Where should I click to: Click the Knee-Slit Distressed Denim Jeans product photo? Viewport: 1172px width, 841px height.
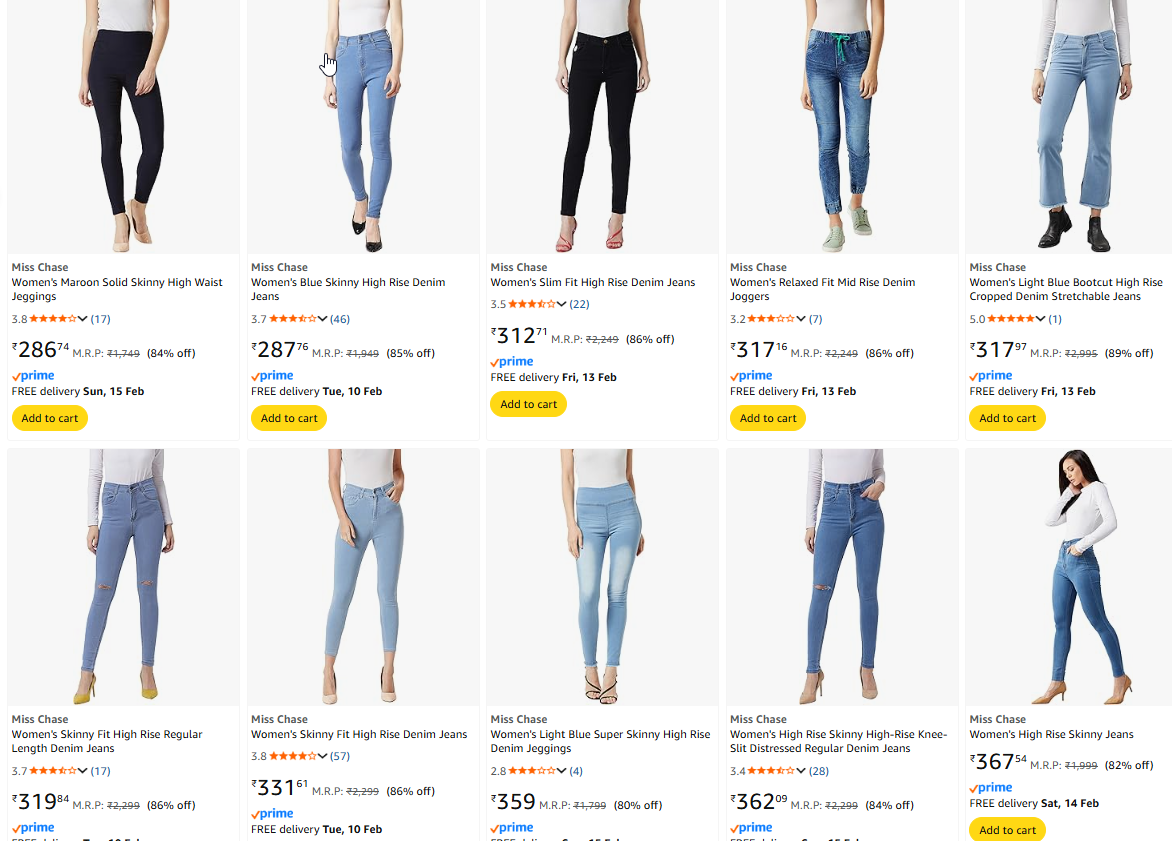pyautogui.click(x=842, y=576)
